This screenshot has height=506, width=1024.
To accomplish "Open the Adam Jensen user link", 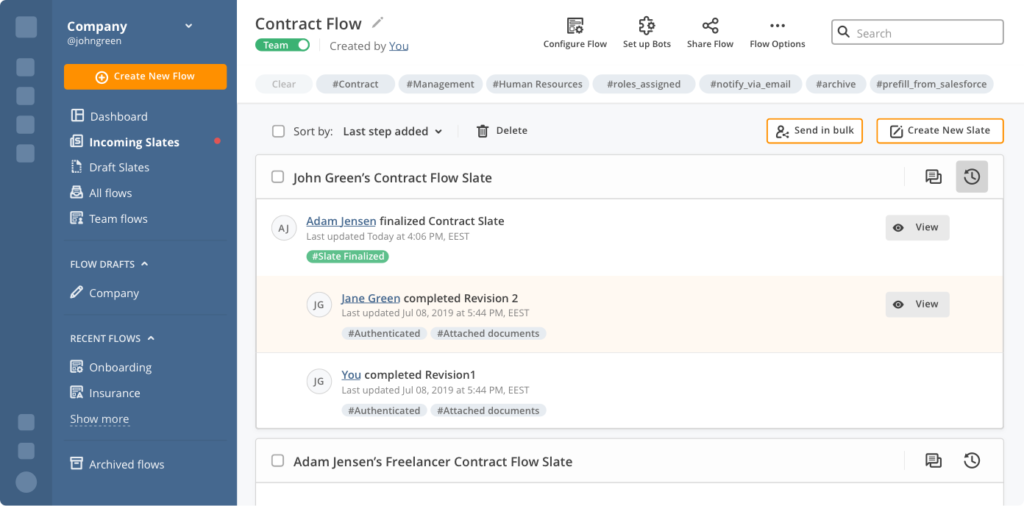I will click(x=341, y=221).
